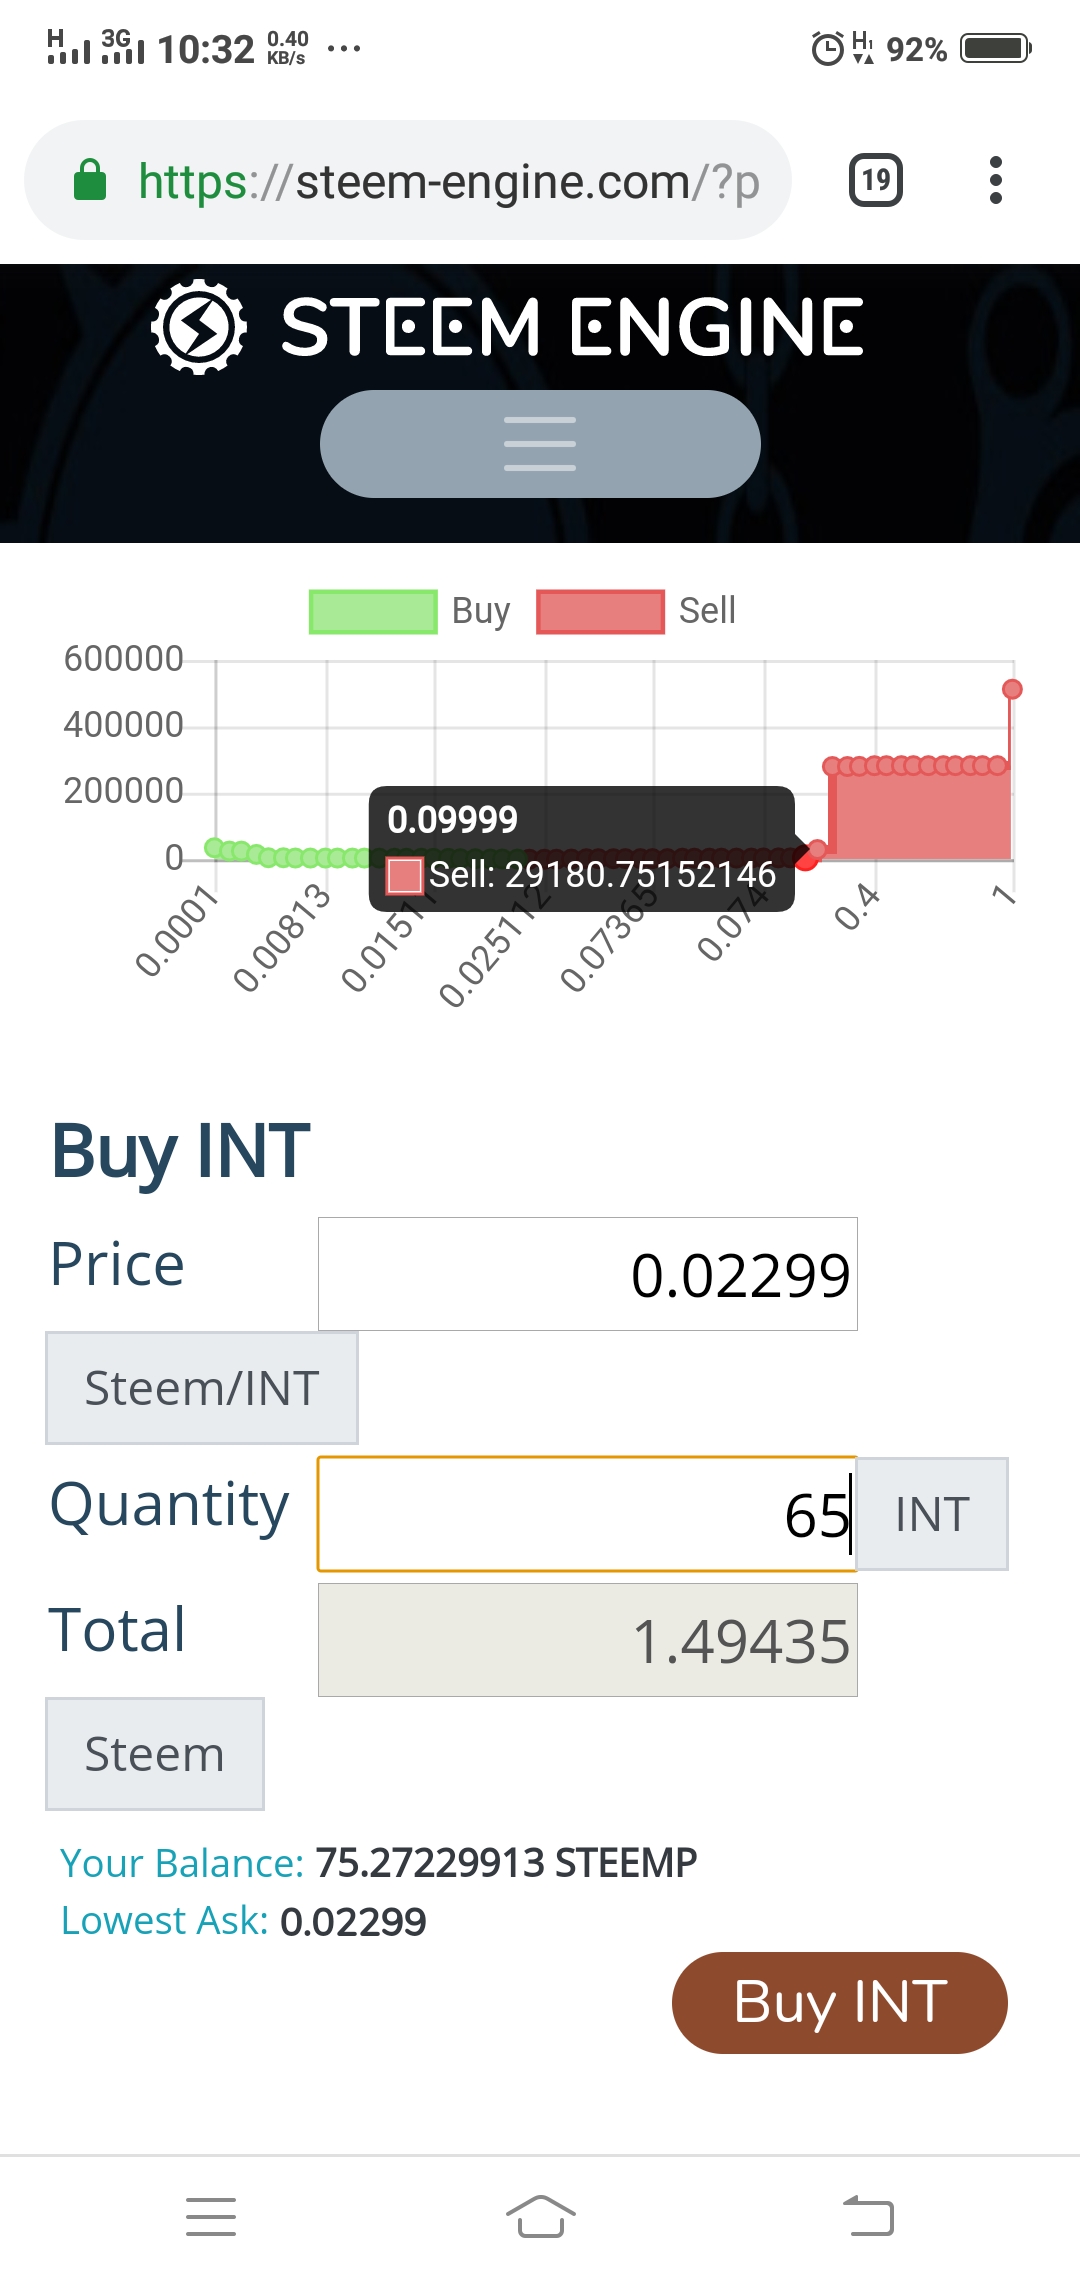Click the red Sell legend color box
The width and height of the screenshot is (1080, 2280).
(600, 611)
